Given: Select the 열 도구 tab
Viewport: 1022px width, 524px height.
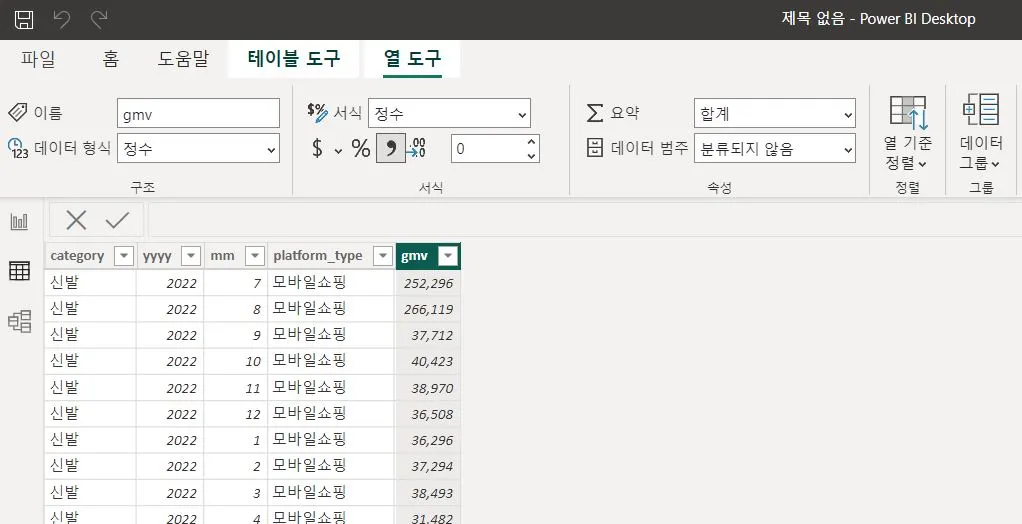Looking at the screenshot, I should click(412, 59).
